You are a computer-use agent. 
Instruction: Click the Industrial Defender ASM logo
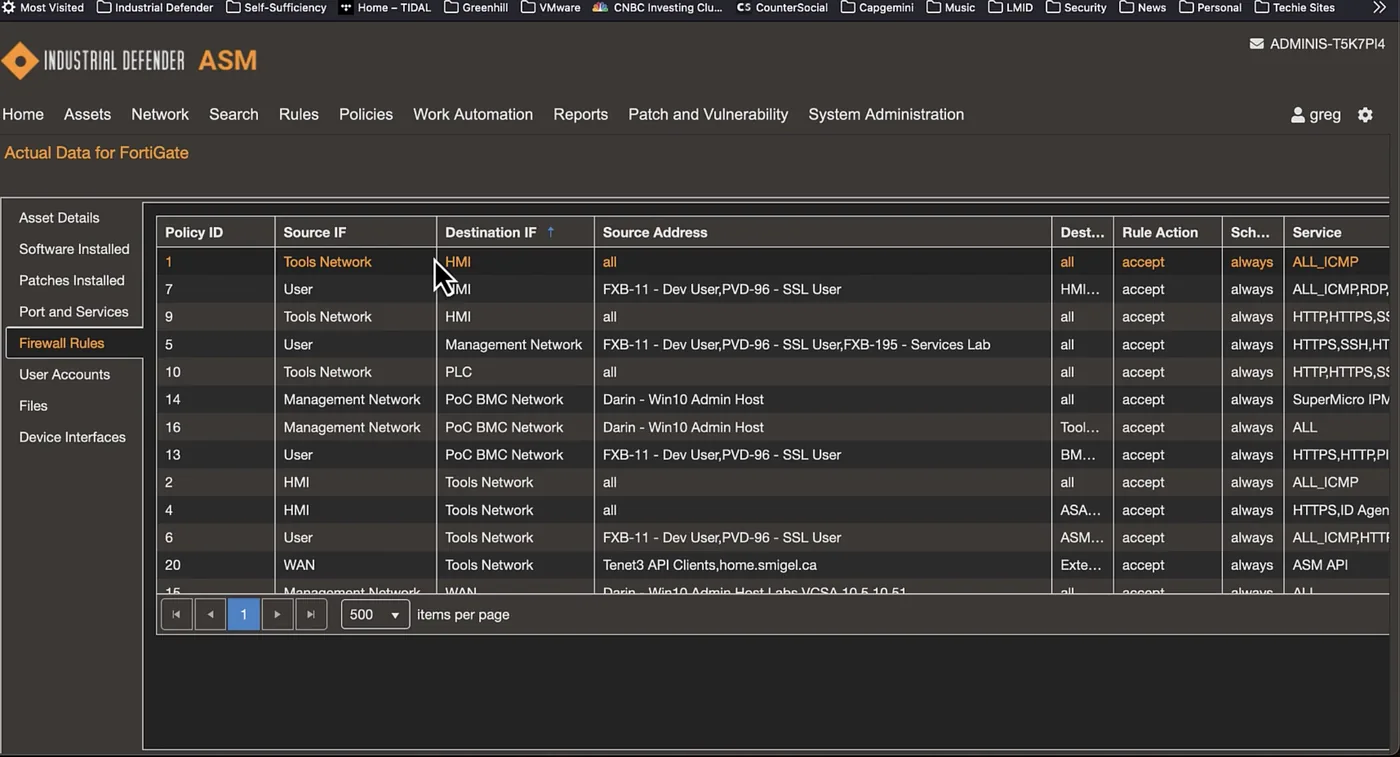(x=129, y=61)
